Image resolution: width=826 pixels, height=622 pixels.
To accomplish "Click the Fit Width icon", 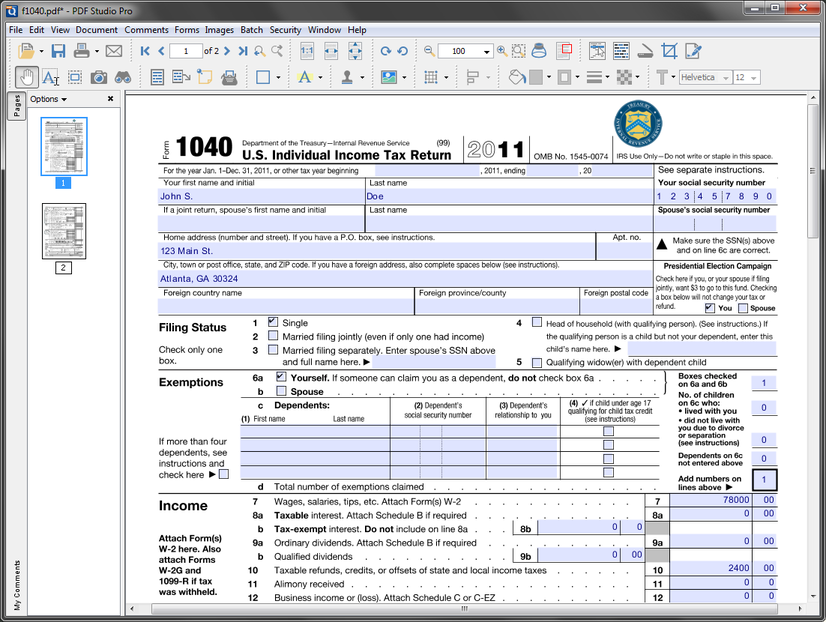I will (x=331, y=51).
